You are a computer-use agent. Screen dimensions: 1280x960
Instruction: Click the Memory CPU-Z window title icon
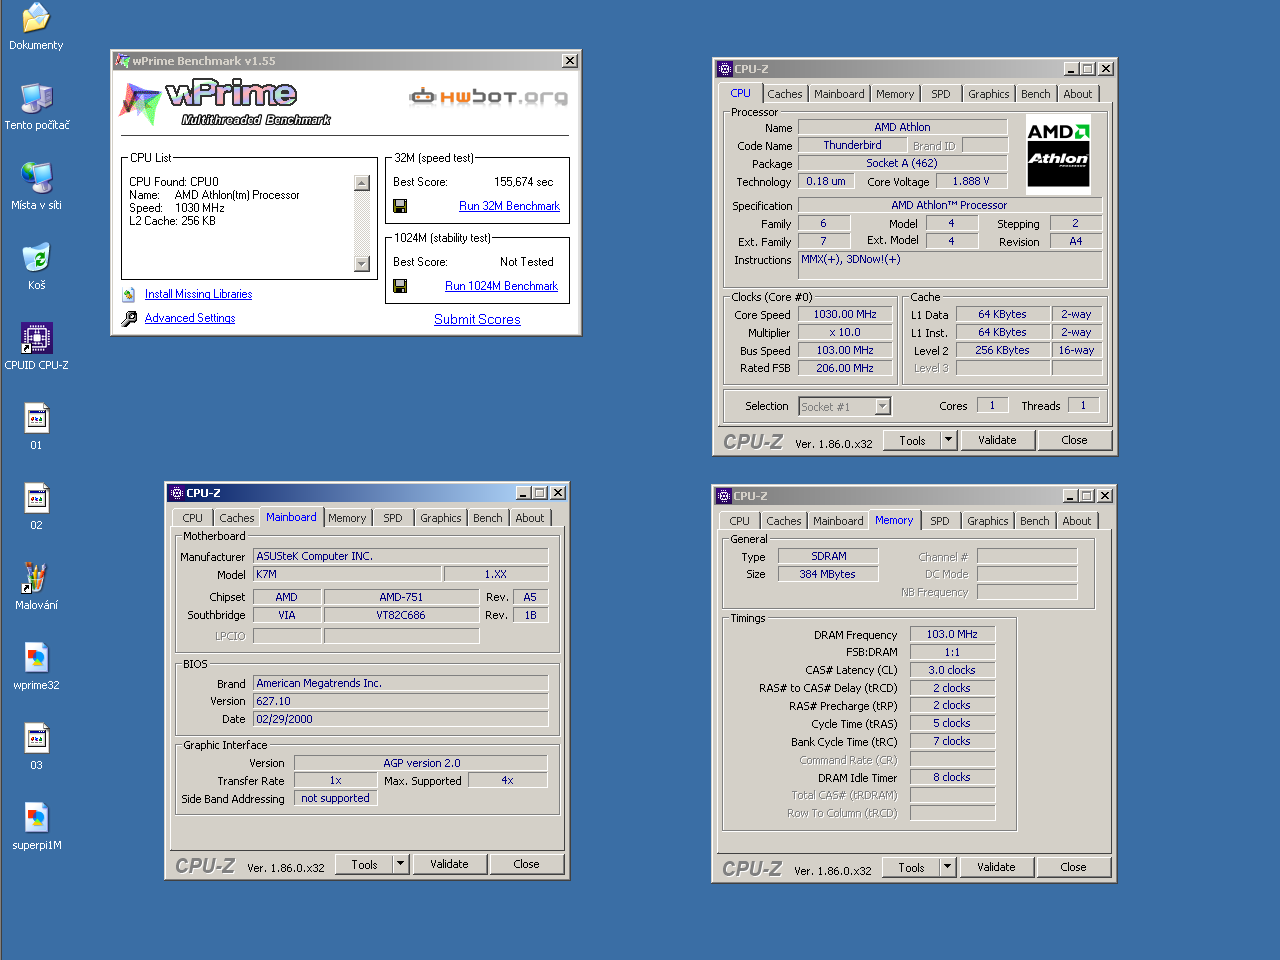coord(724,496)
